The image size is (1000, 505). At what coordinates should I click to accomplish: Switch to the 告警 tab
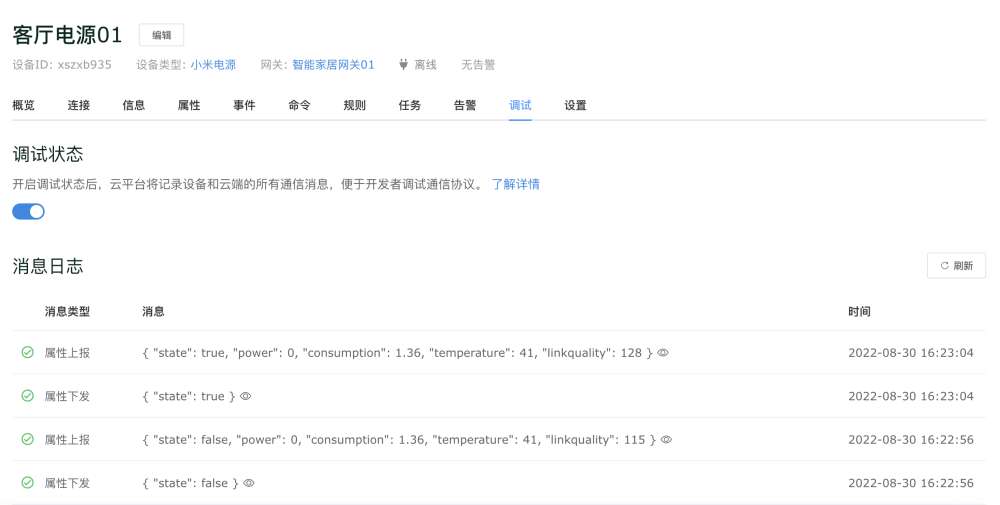(x=465, y=105)
